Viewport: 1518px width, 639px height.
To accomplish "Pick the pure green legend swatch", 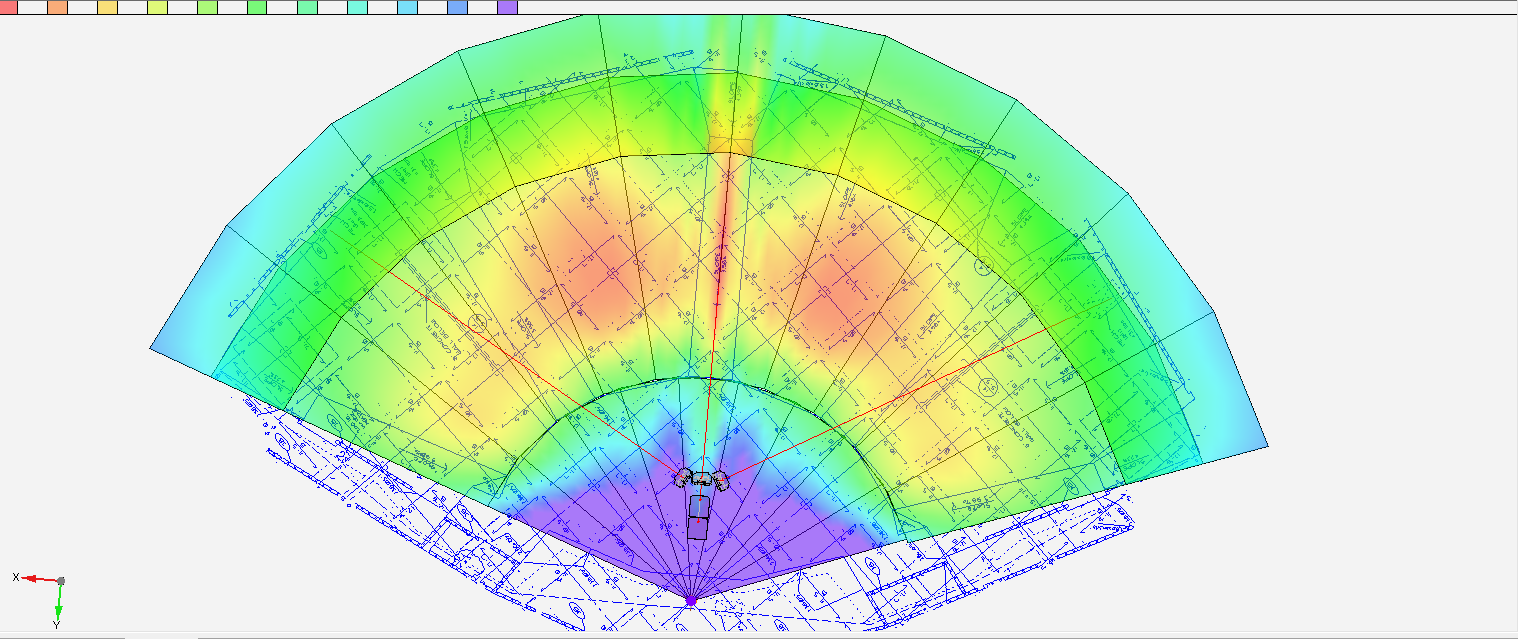I will click(257, 7).
